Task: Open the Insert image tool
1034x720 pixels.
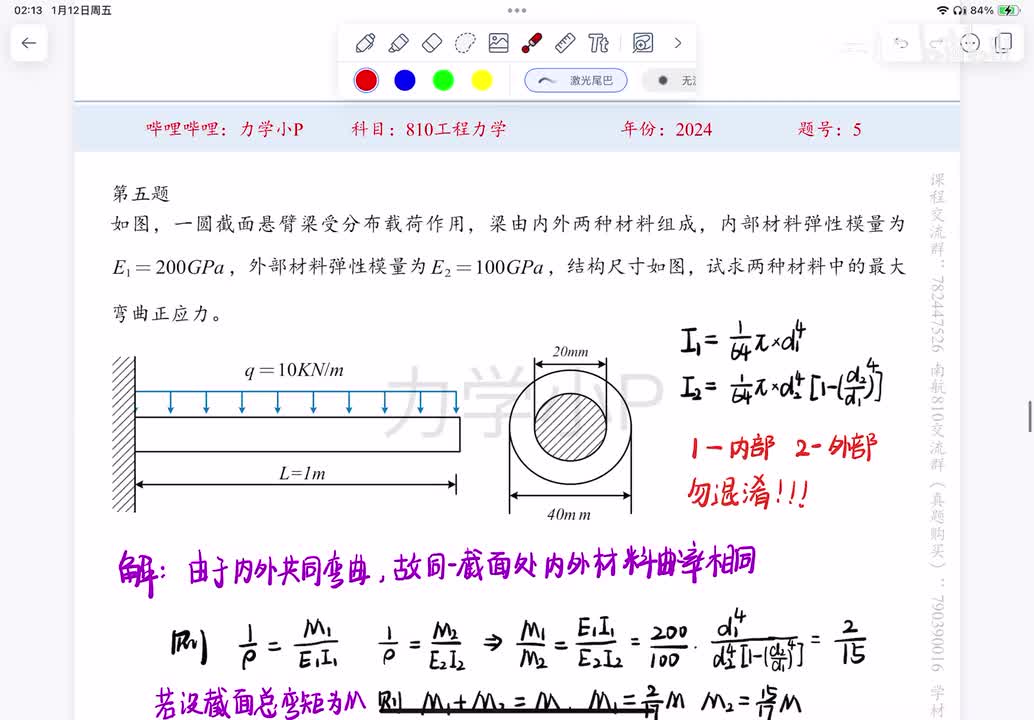Action: (499, 44)
